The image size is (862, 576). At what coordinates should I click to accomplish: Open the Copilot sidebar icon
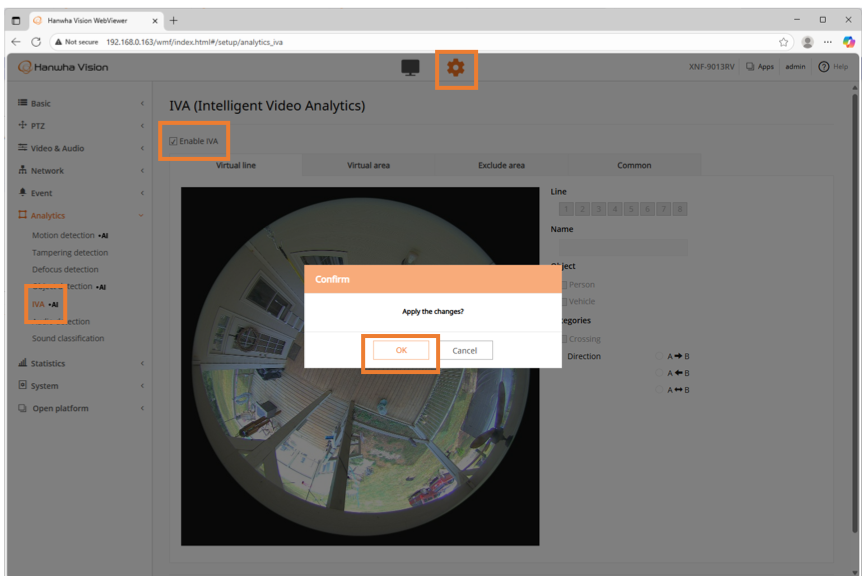tap(849, 42)
